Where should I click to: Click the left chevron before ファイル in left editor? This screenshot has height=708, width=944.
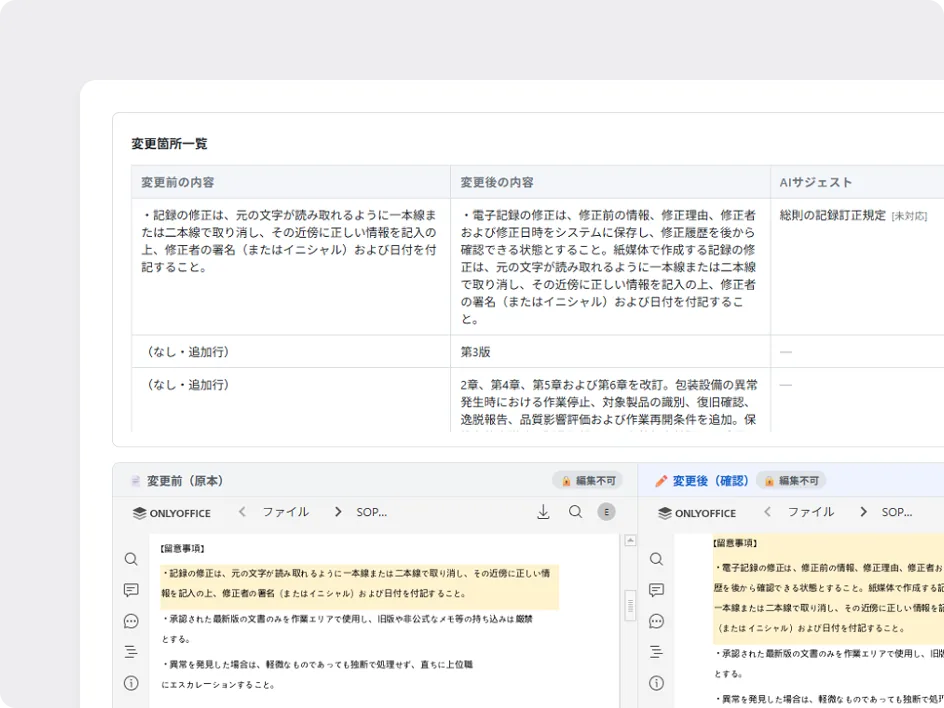click(242, 512)
